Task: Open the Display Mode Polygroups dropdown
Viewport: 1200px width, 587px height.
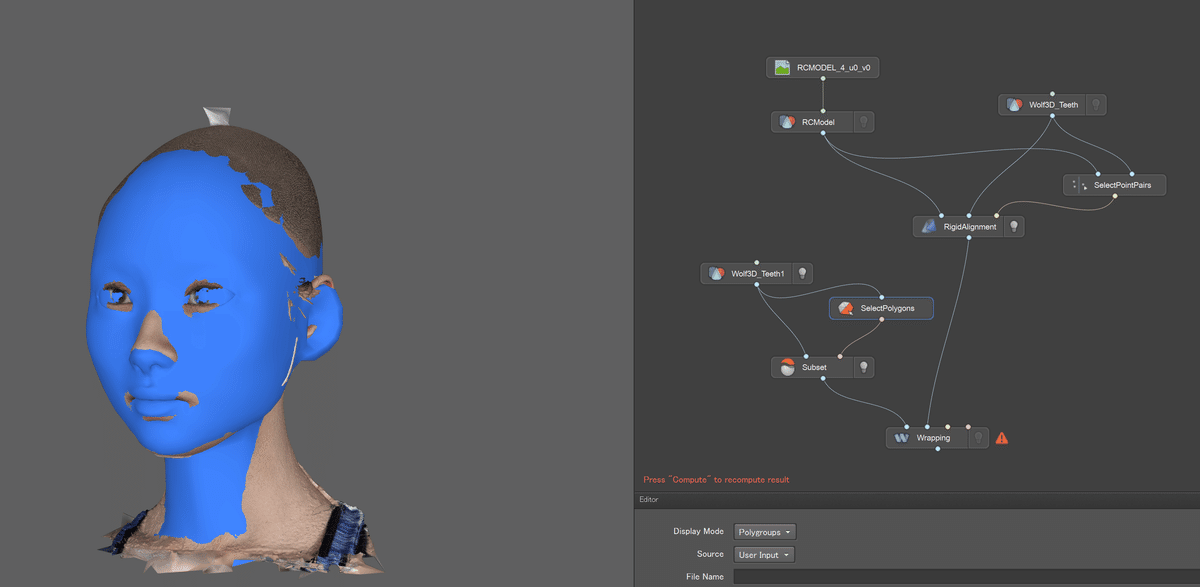Action: tap(765, 532)
